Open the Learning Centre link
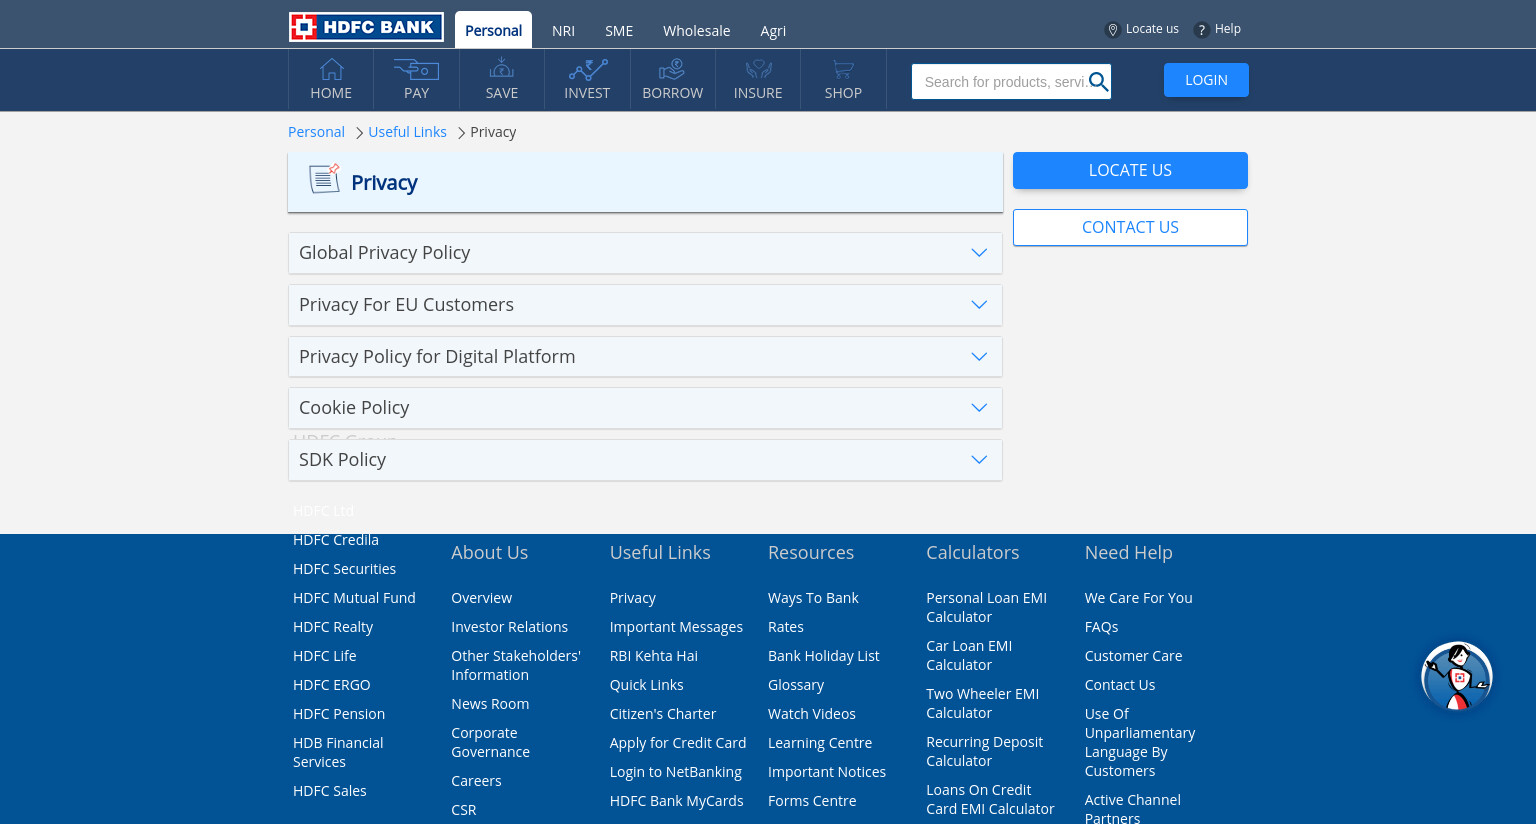The image size is (1536, 824). (820, 743)
